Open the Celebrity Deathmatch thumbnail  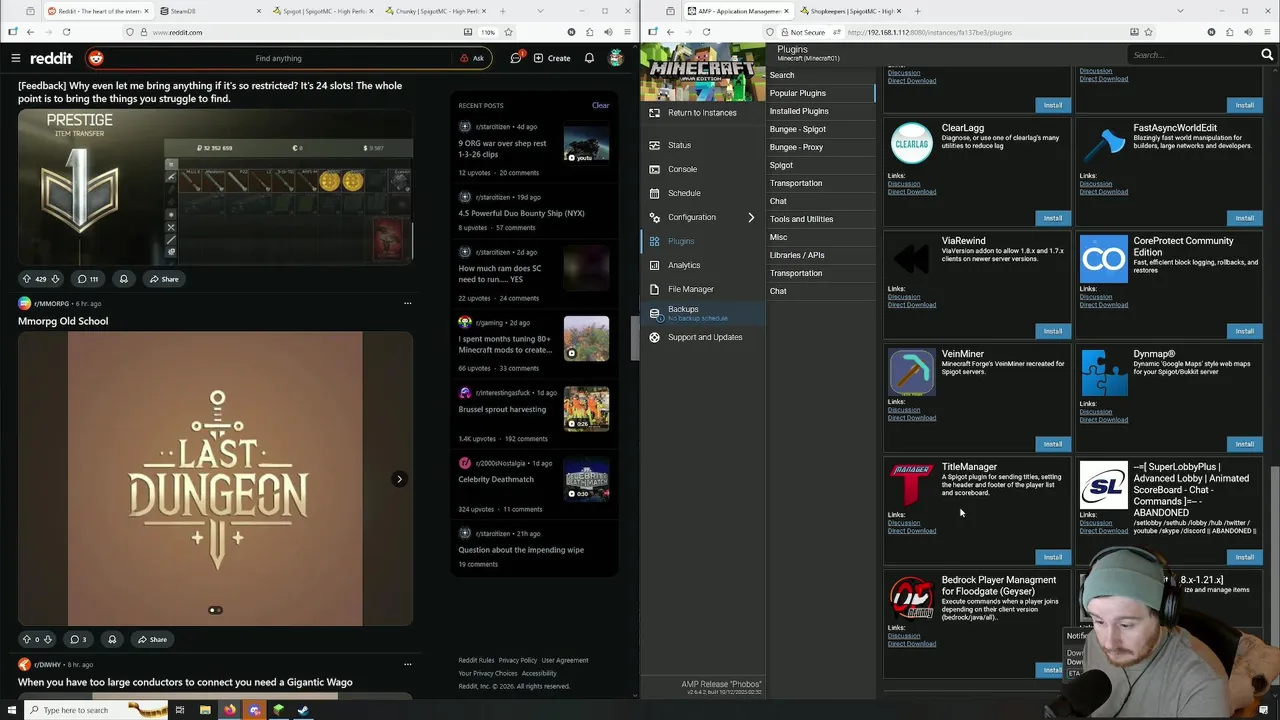coord(586,478)
